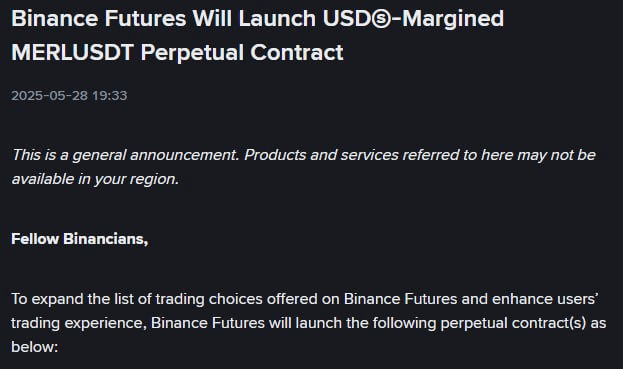Click the announcement title first line
Screen dimensions: 623x369
257,19
